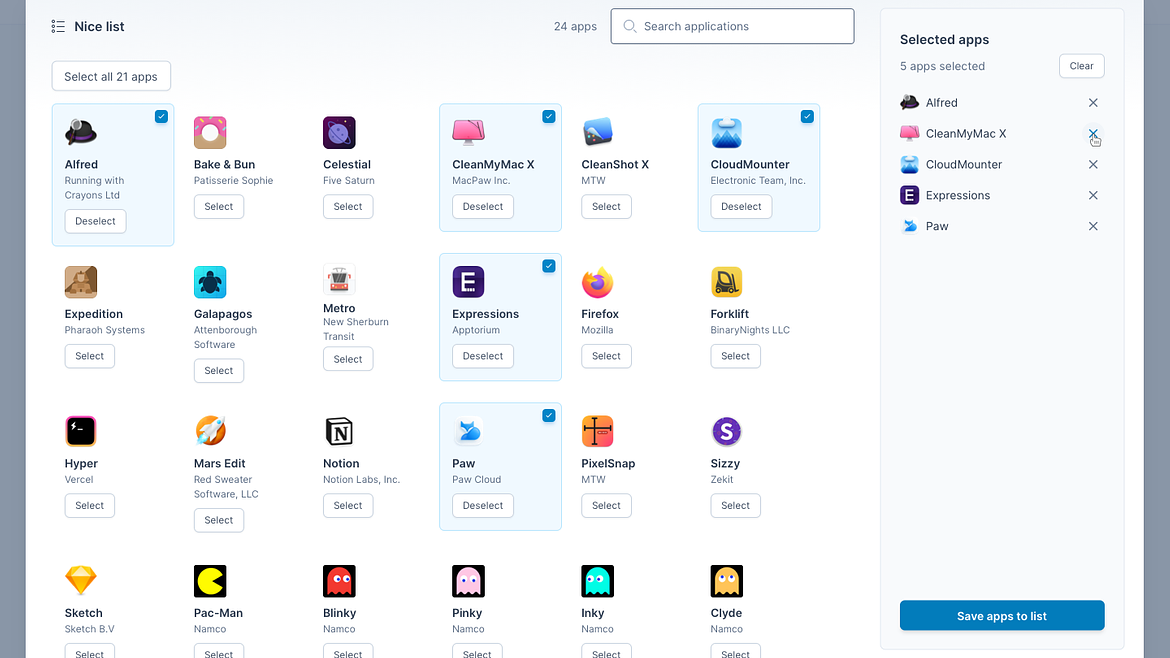Click the Pac-Man app icon
Viewport: 1170px width, 658px height.
coord(210,580)
